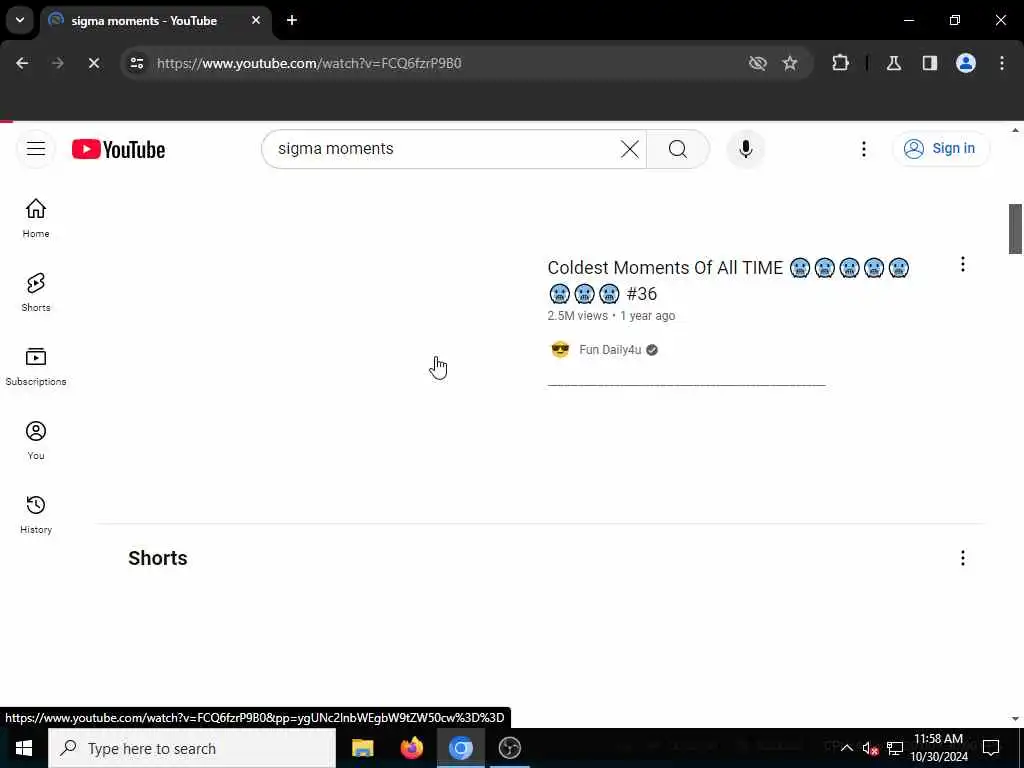Click the crossed-out eye icon in the address bar
Screen dimensions: 1024x768
pos(758,63)
